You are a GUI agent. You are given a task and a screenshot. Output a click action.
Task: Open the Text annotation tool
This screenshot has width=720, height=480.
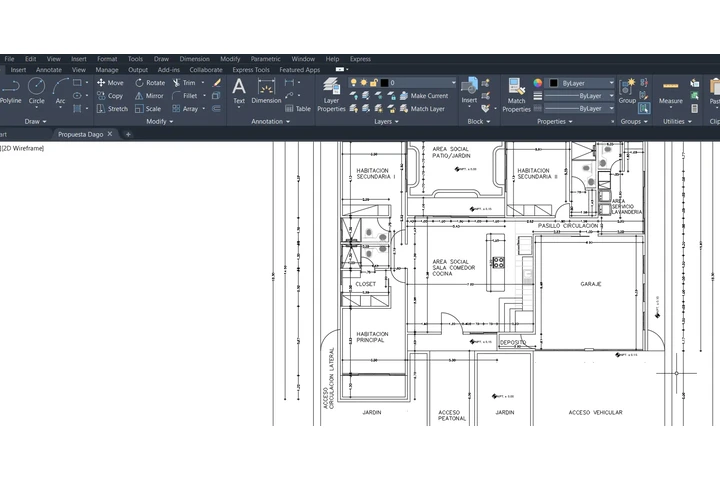[x=239, y=89]
